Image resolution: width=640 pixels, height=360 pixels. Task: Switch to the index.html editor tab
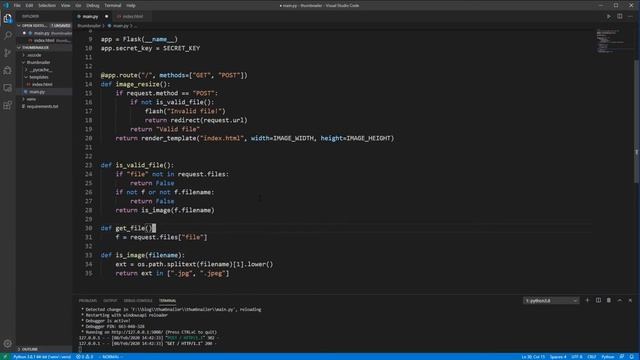132,17
